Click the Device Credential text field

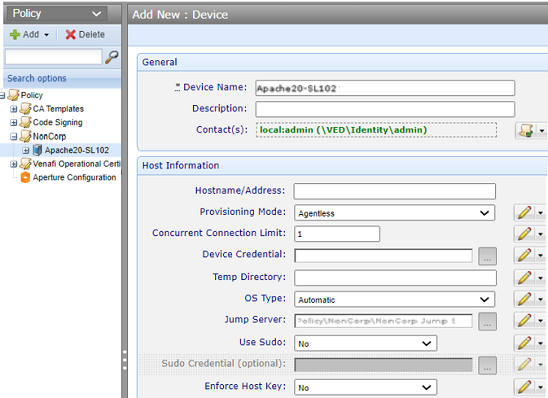tap(383, 256)
